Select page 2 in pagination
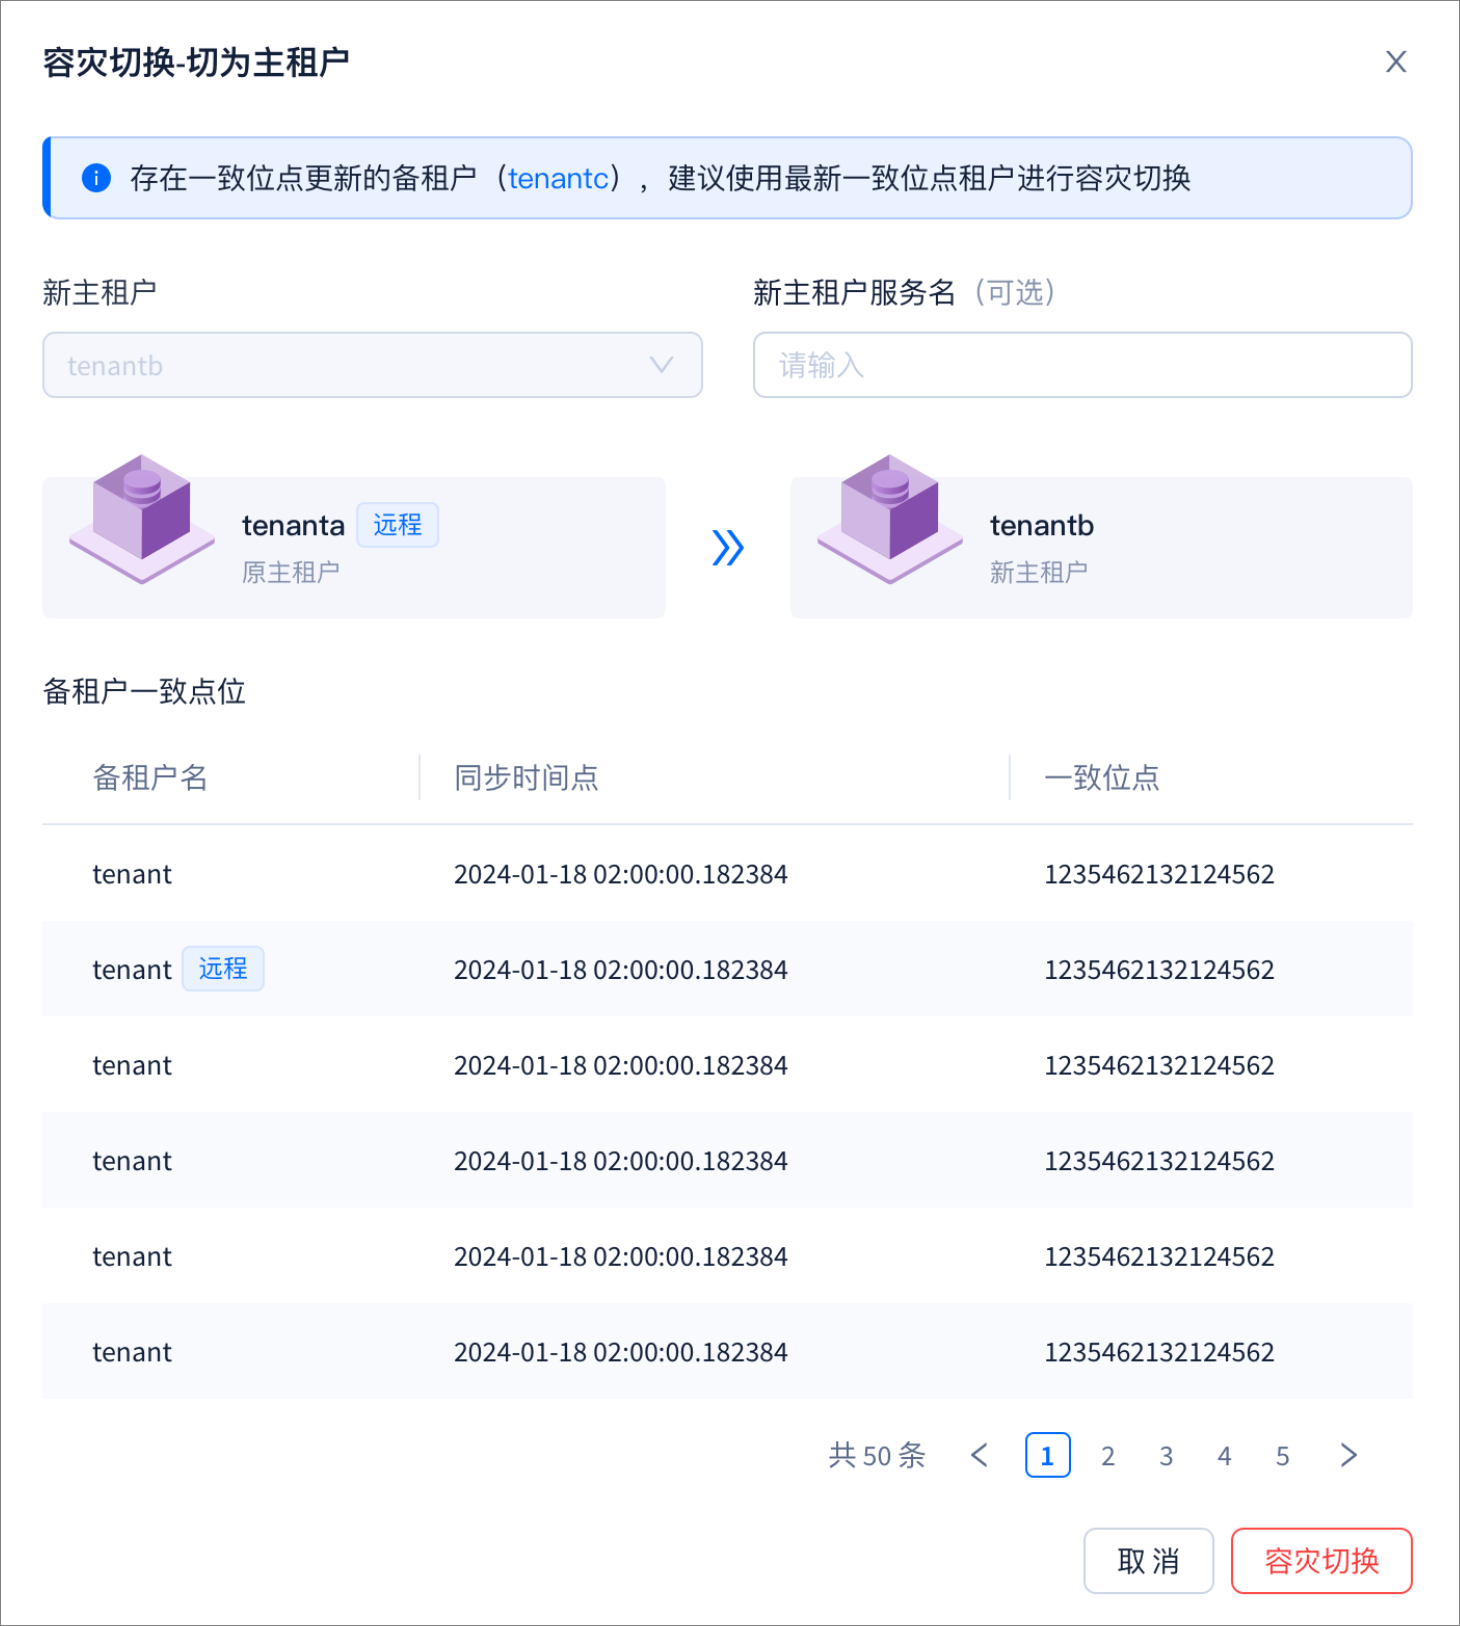 (x=1108, y=1455)
